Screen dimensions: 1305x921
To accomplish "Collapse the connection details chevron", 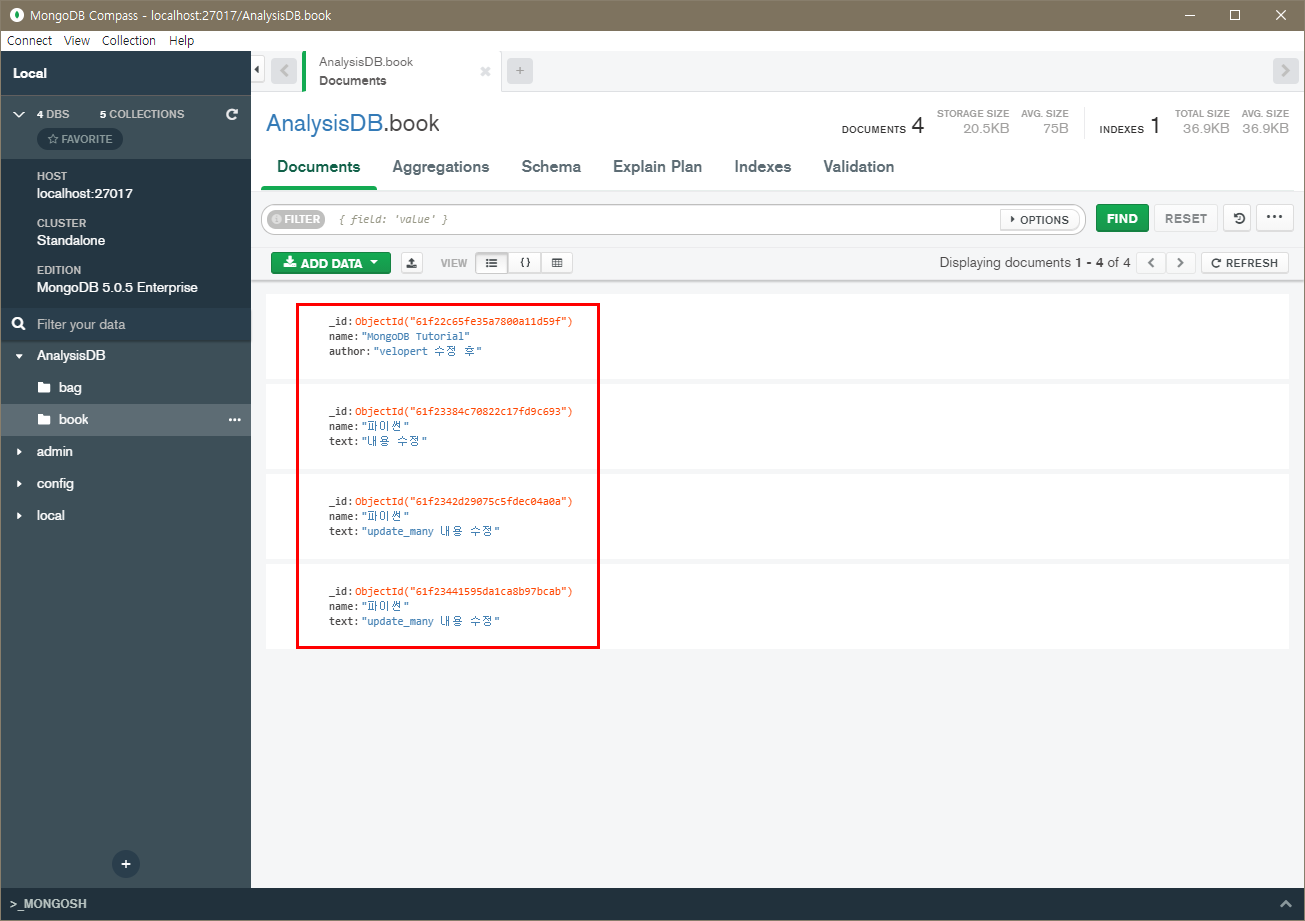I will coord(18,114).
